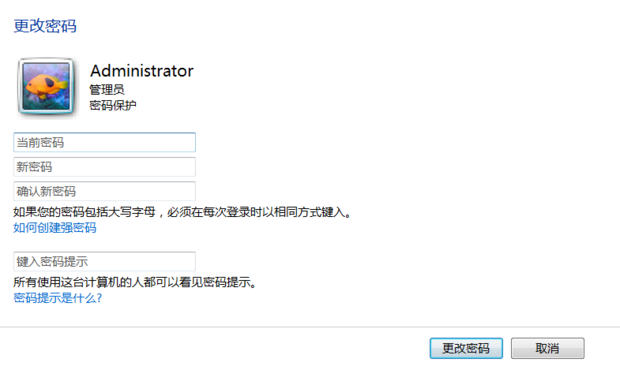Open the 如何创建强密码 help link

click(55, 228)
